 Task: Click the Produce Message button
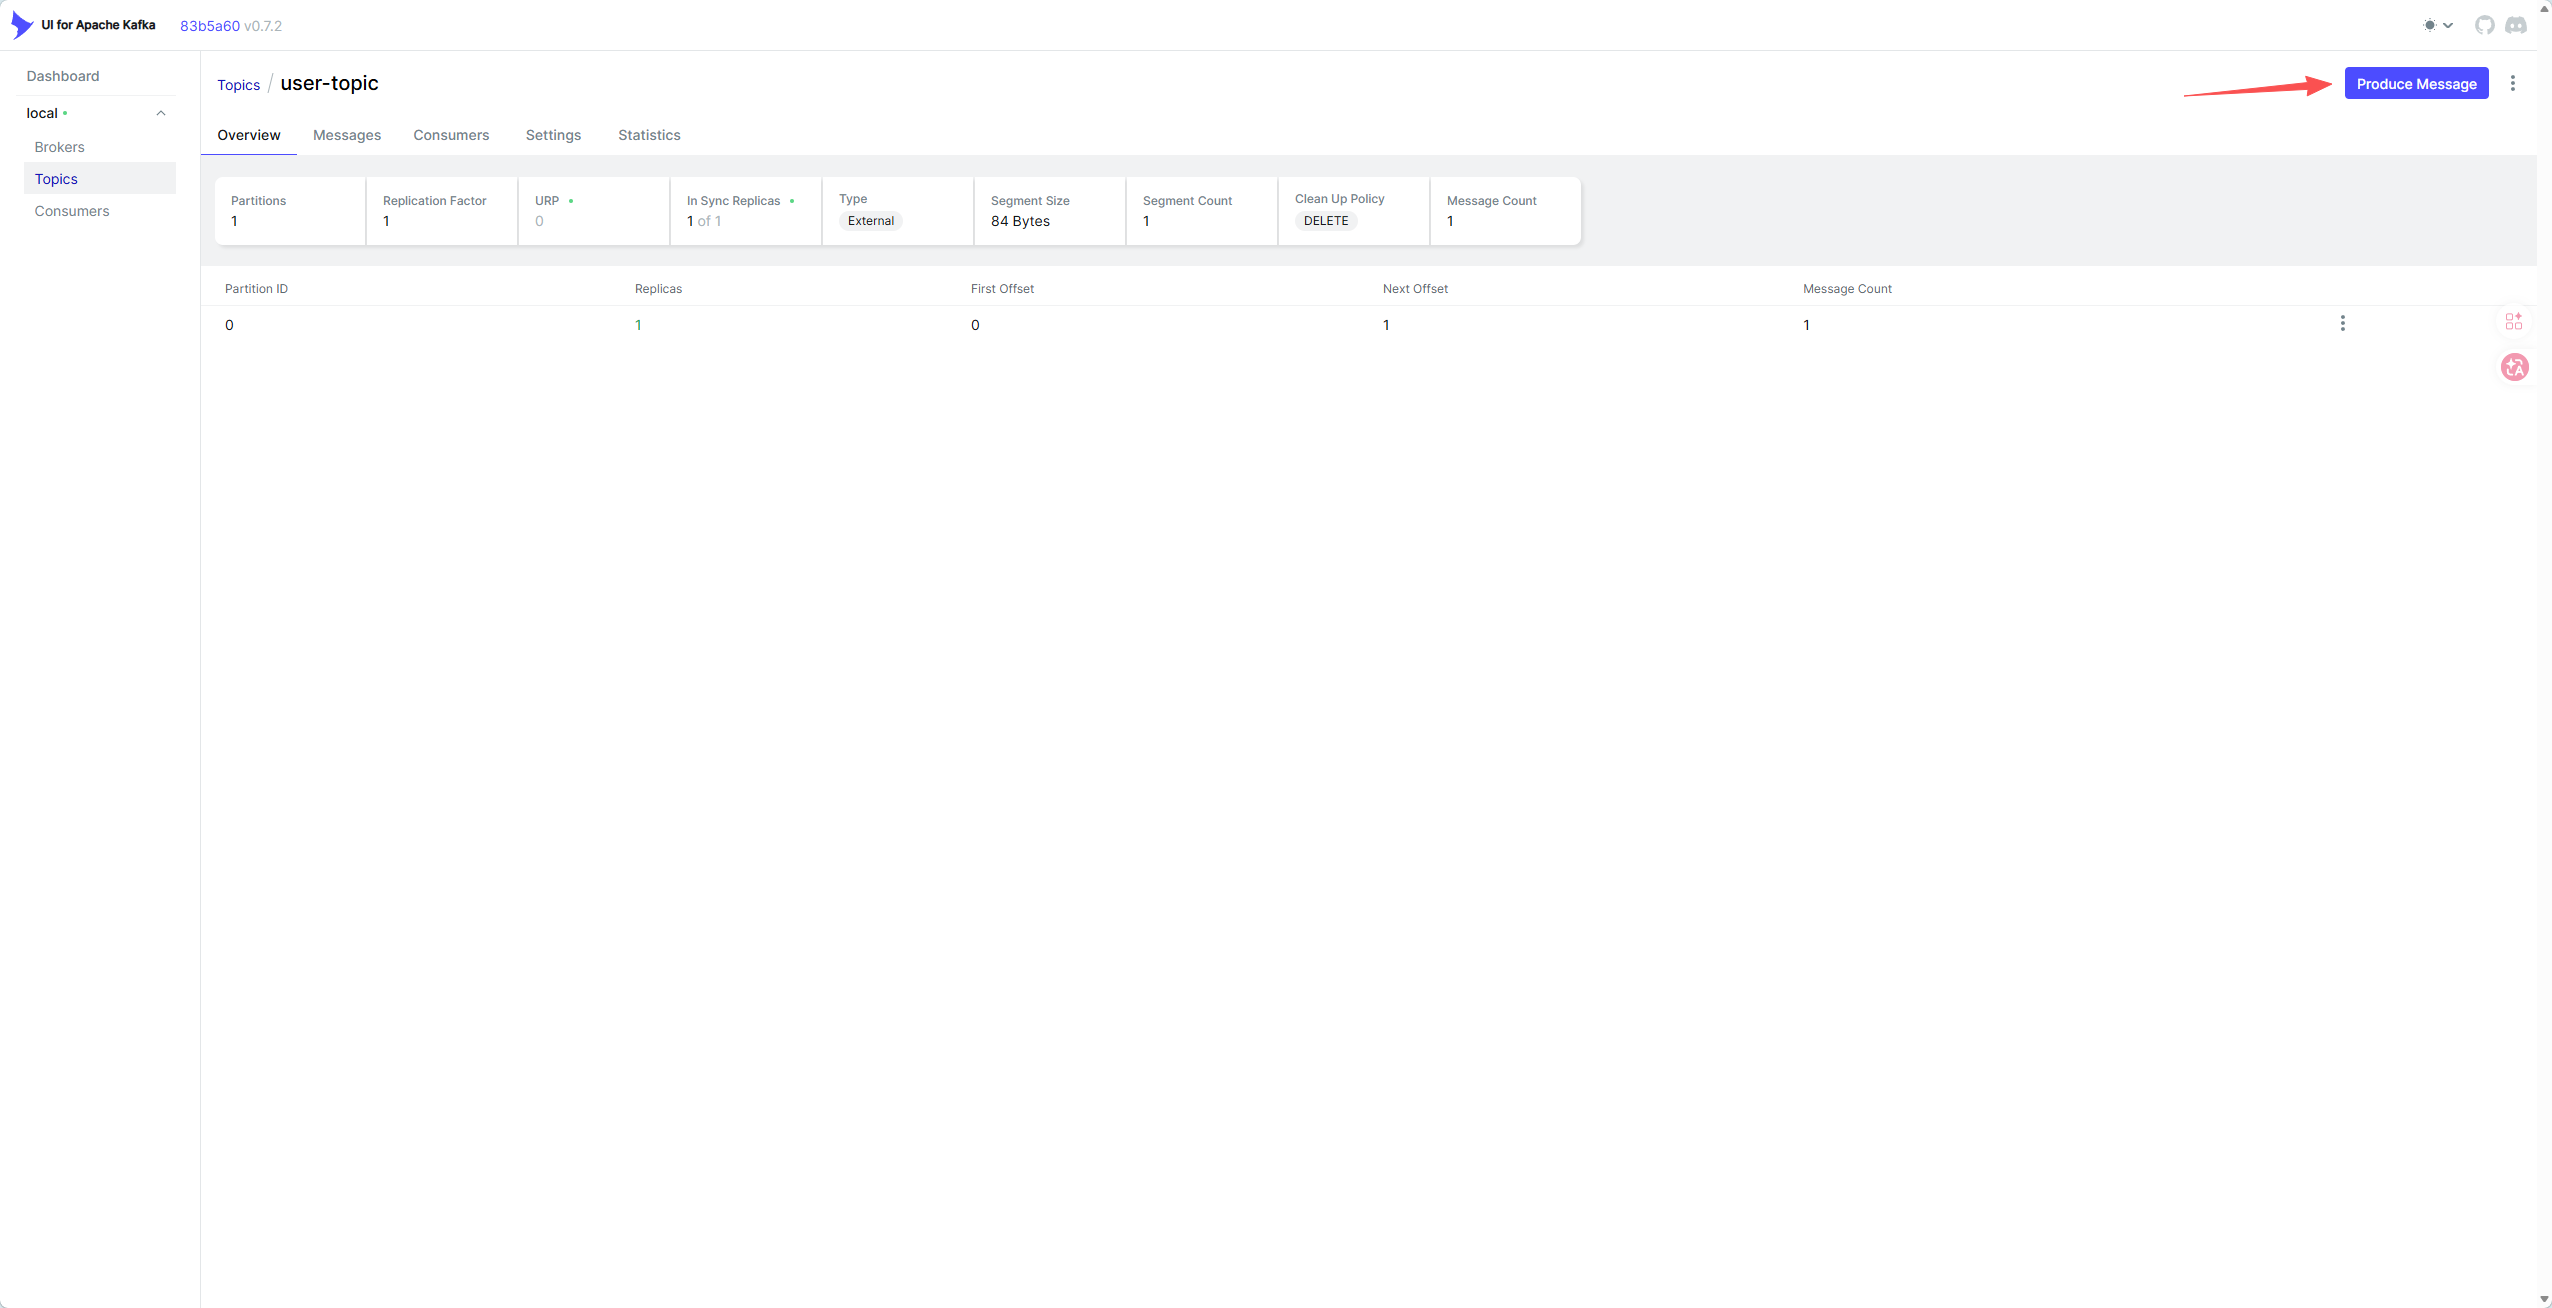click(2415, 84)
